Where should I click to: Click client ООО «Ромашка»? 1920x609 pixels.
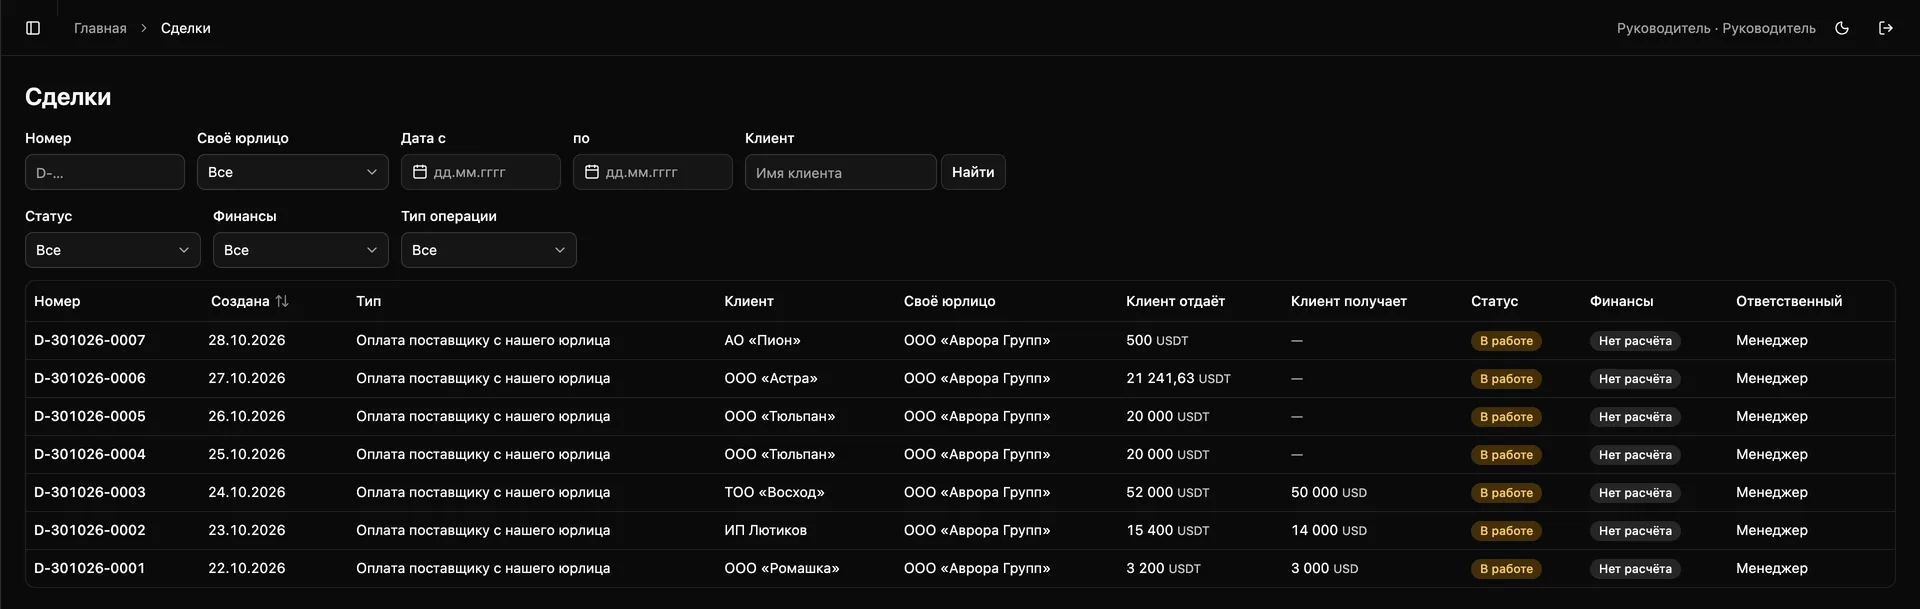tap(782, 568)
